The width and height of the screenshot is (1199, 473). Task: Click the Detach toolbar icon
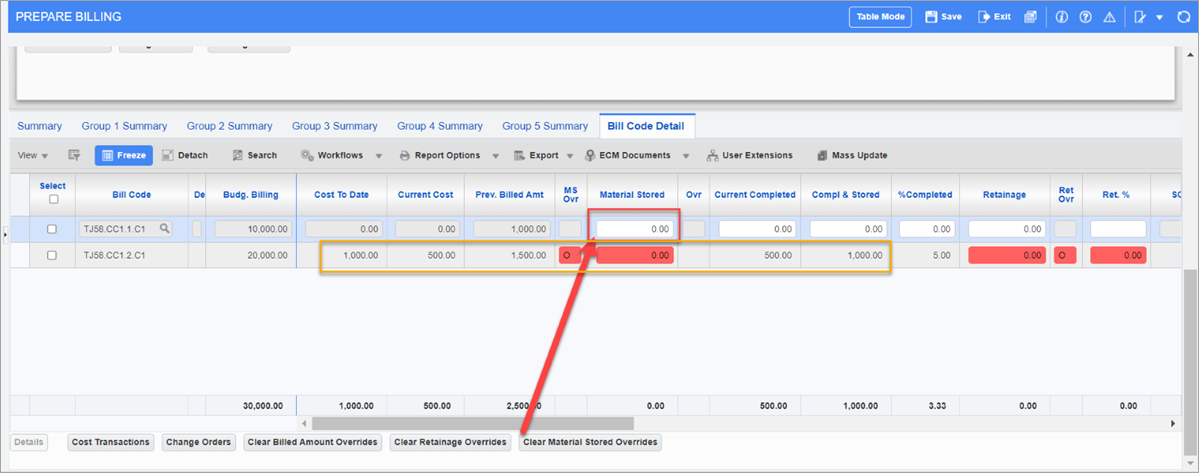(167, 155)
